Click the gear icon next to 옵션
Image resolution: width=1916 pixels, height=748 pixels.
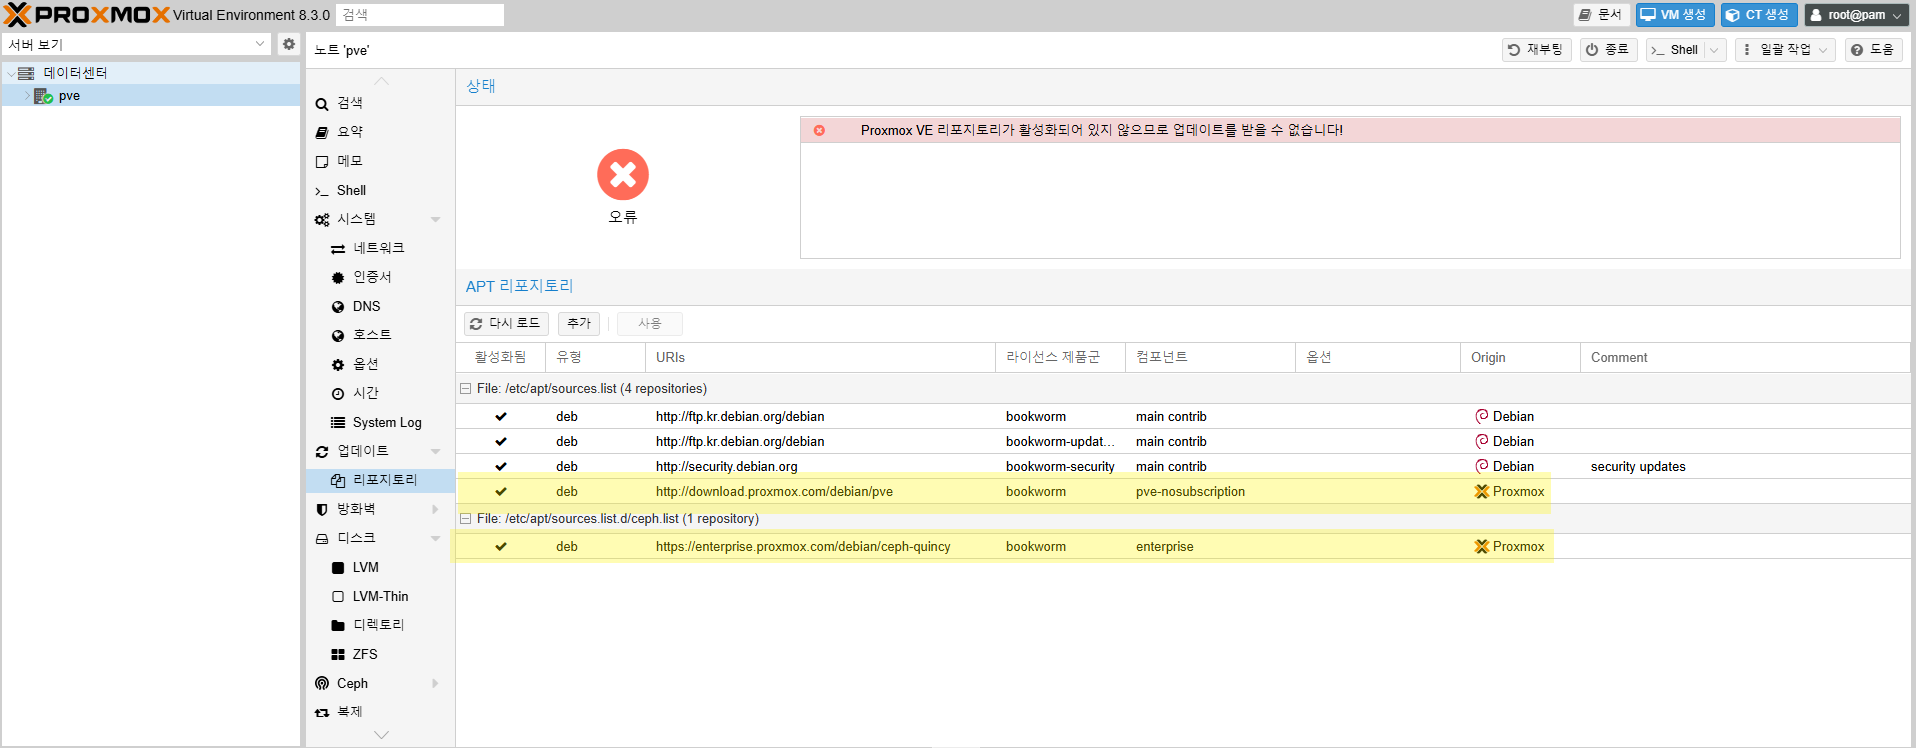(338, 364)
